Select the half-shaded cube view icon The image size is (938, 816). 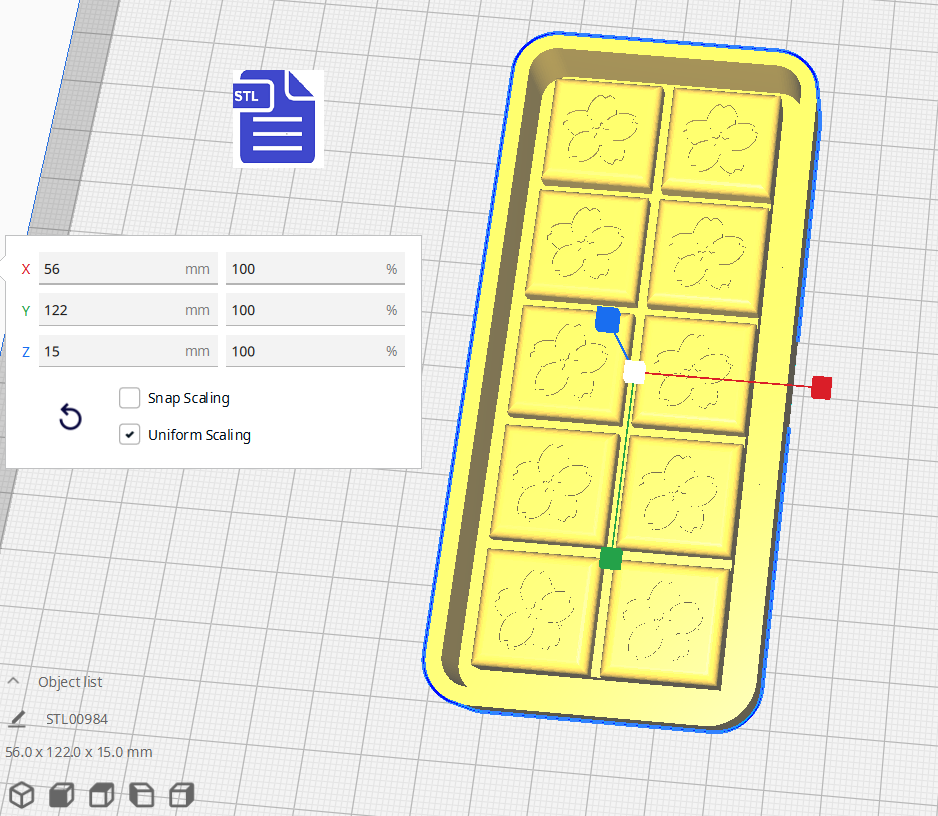tap(100, 794)
